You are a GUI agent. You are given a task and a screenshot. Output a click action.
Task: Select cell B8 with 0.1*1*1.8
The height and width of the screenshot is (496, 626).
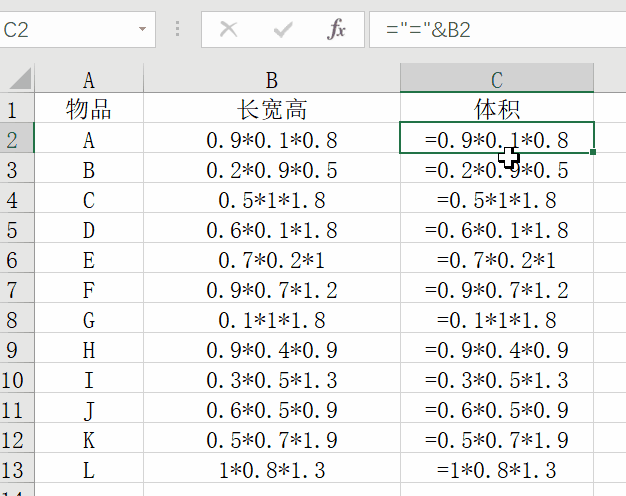271,317
